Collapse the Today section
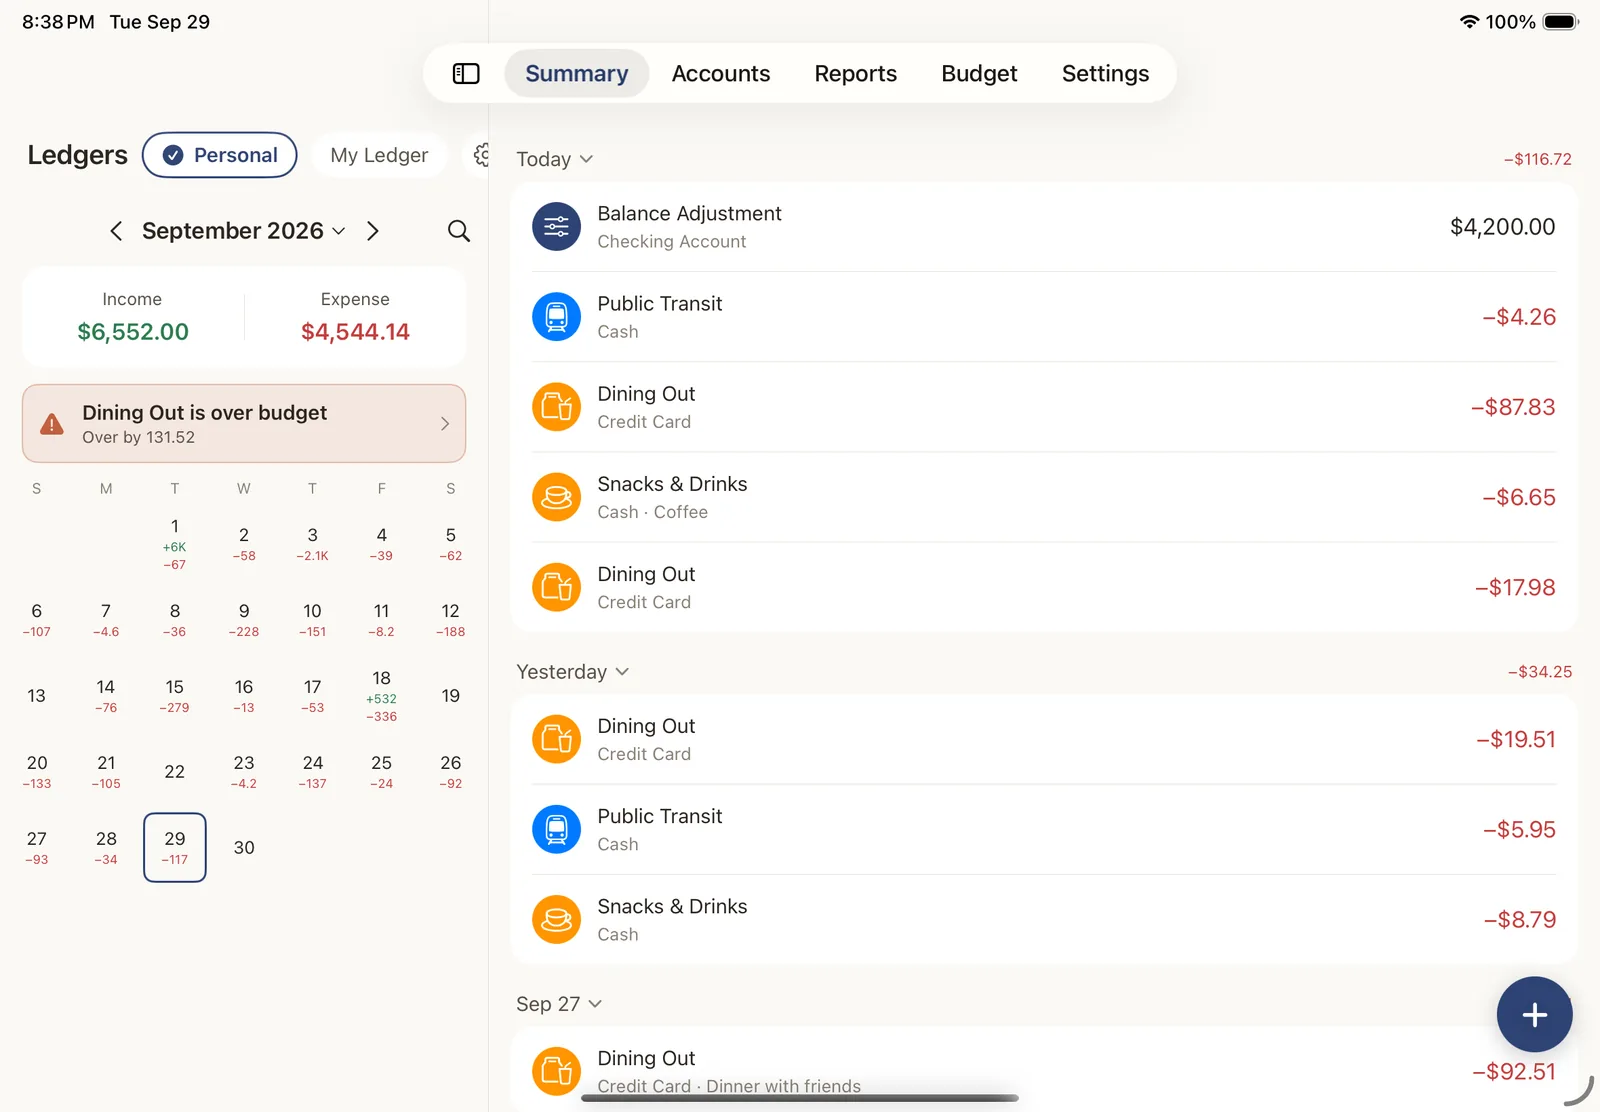This screenshot has height=1112, width=1600. click(x=555, y=159)
